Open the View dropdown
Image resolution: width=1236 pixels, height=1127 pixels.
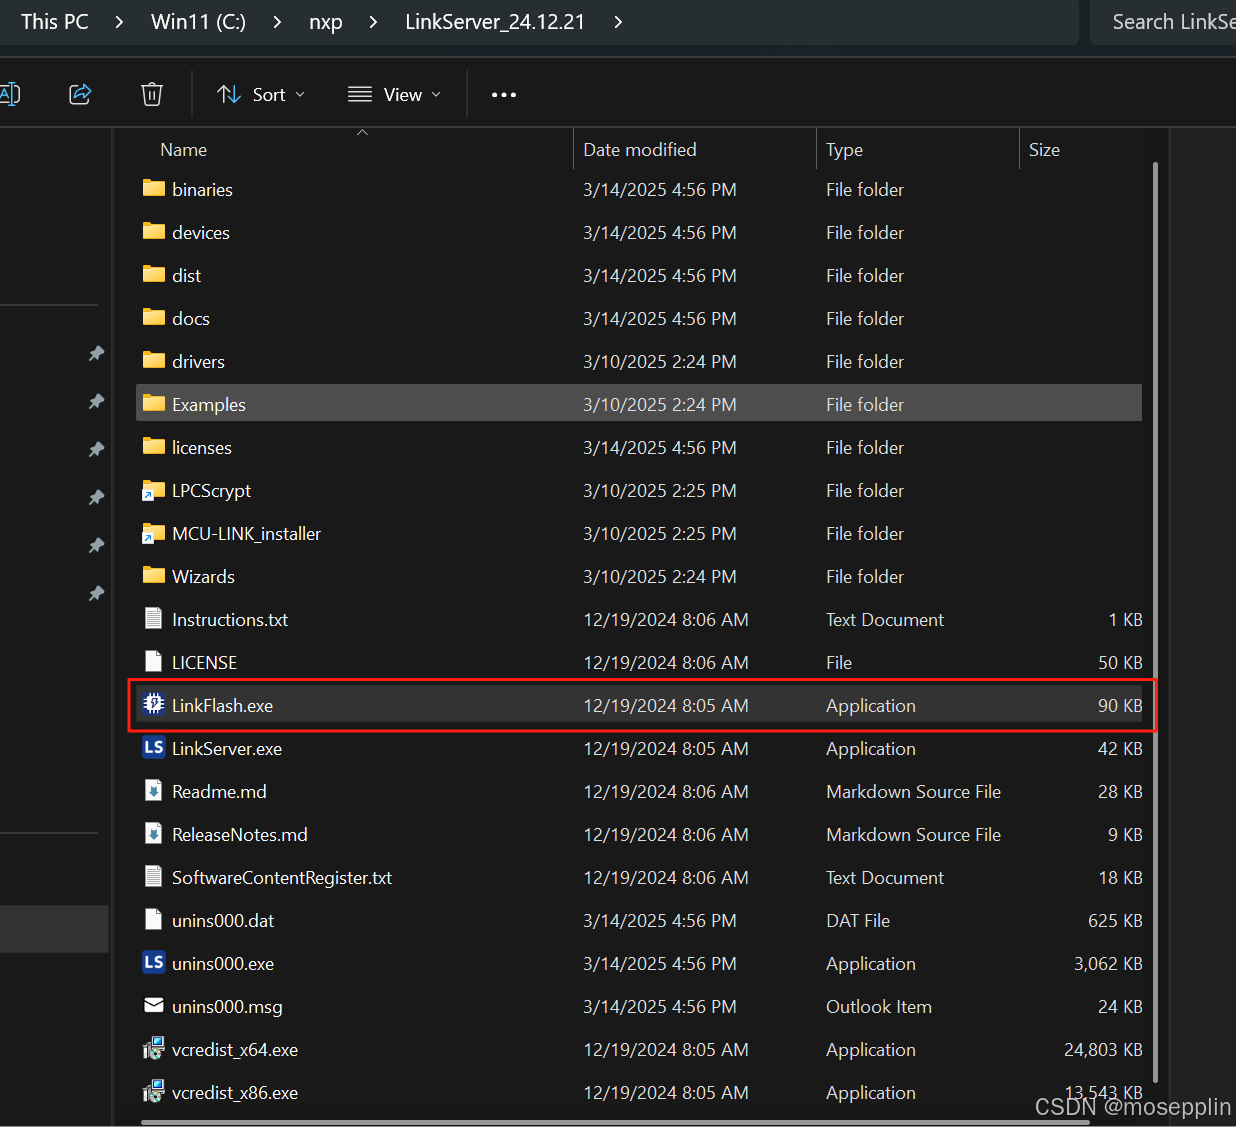click(394, 94)
